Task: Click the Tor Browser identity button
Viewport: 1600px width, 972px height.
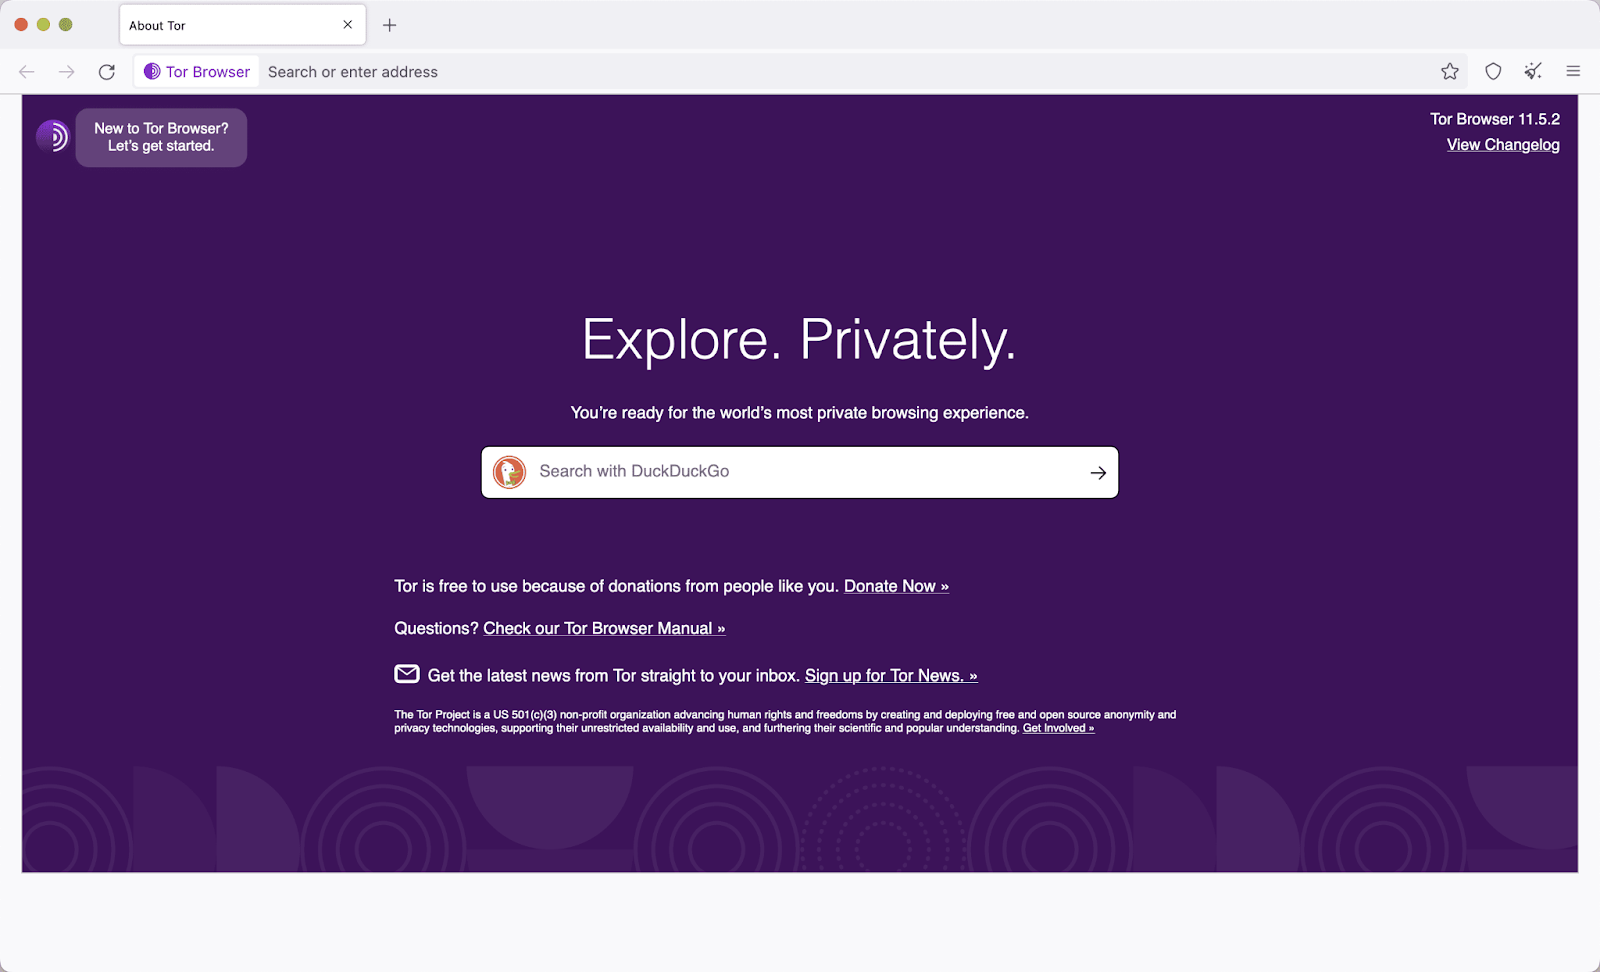Action: [197, 72]
